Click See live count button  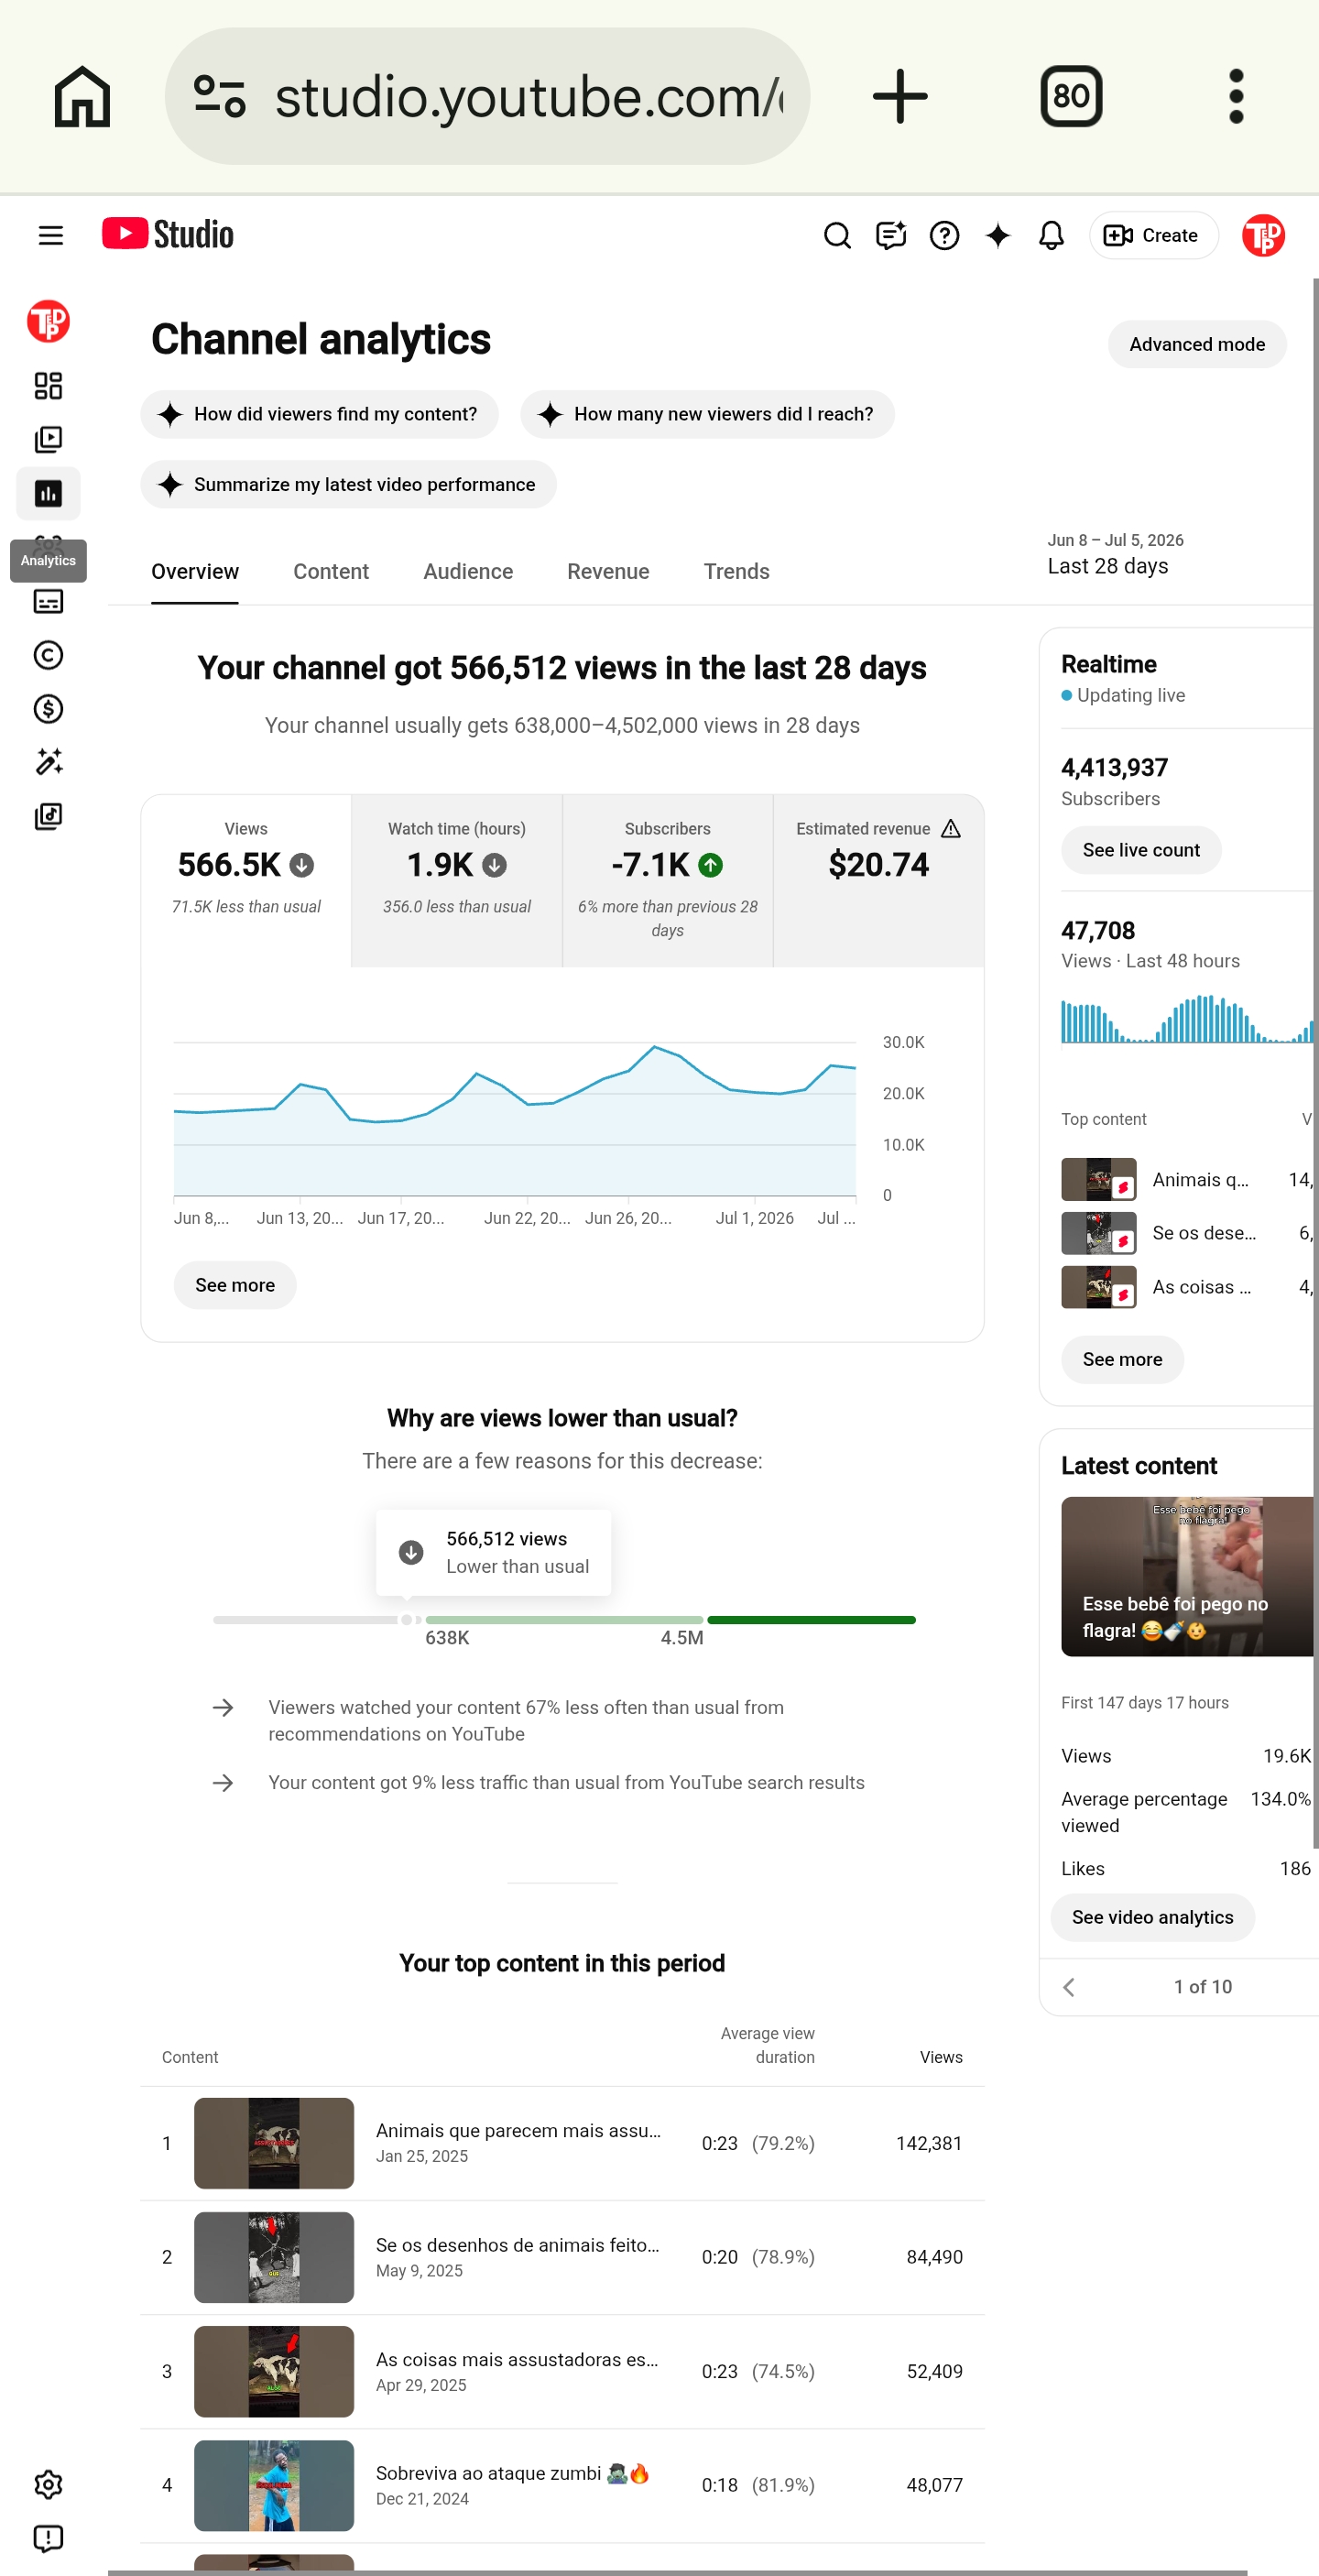(1141, 850)
